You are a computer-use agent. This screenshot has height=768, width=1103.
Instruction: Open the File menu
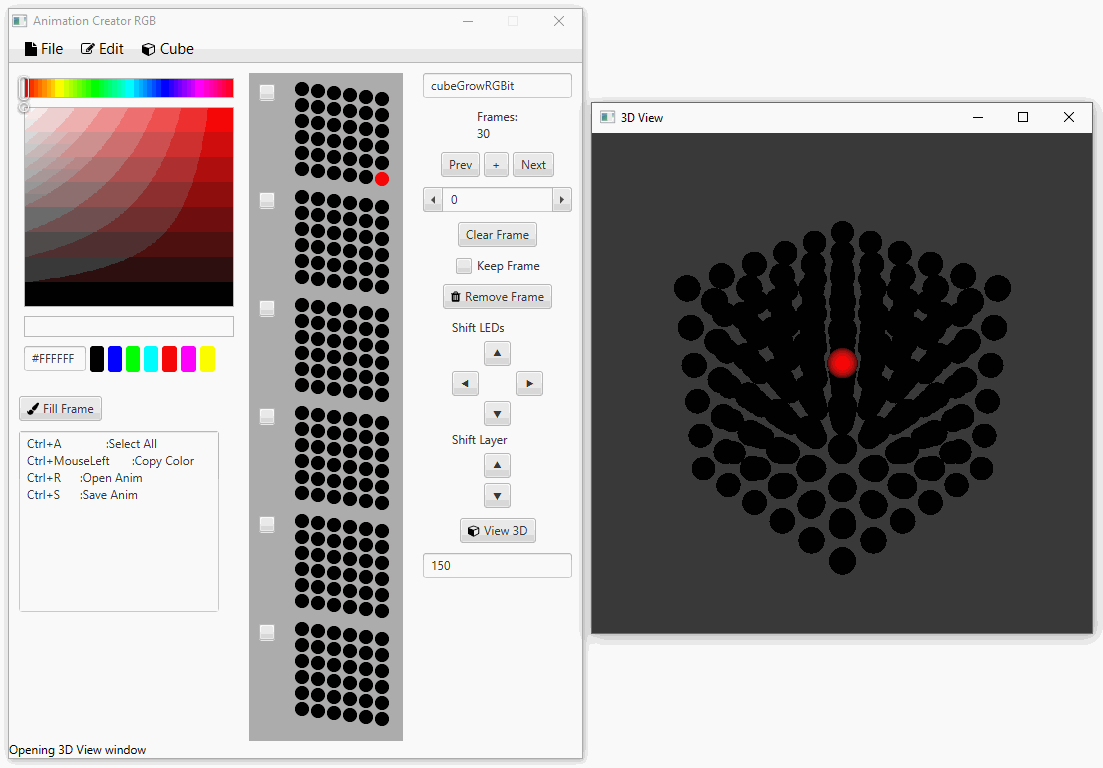pyautogui.click(x=44, y=49)
